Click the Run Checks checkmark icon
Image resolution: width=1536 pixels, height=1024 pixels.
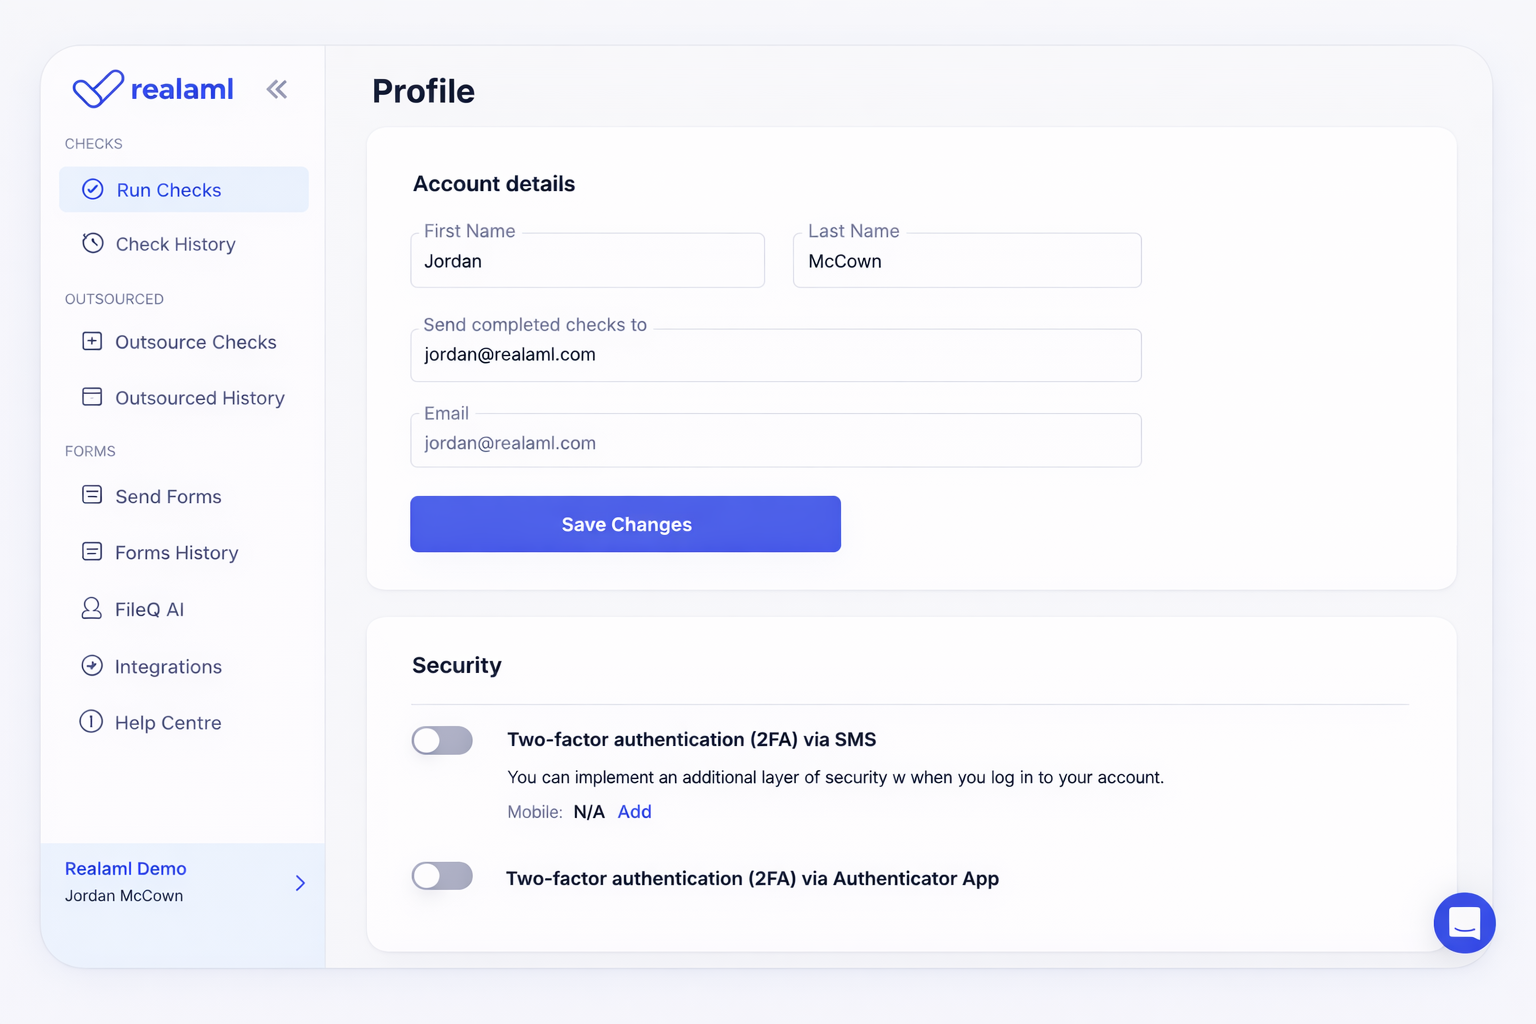click(93, 190)
